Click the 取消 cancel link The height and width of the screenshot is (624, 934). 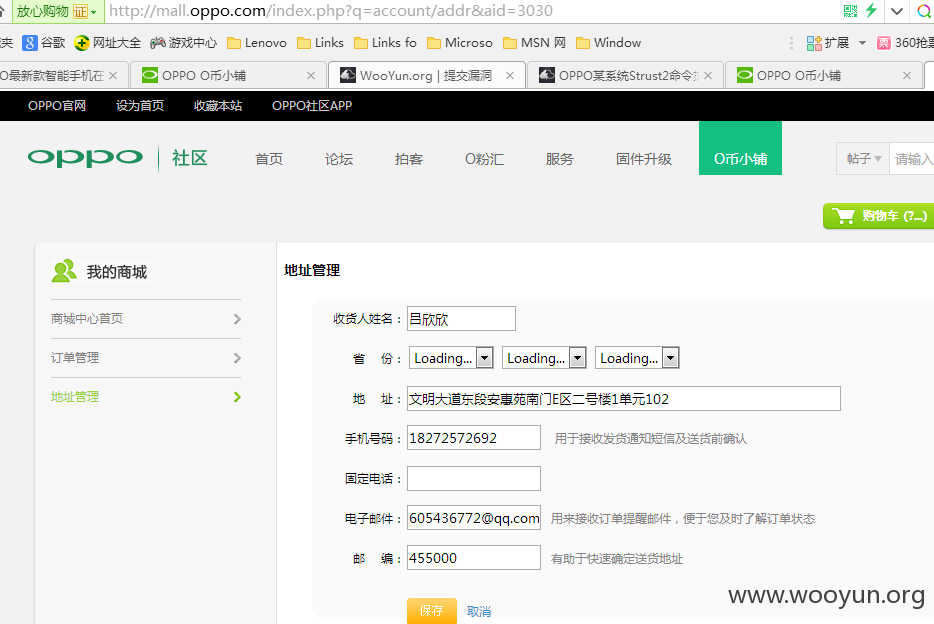tap(479, 611)
